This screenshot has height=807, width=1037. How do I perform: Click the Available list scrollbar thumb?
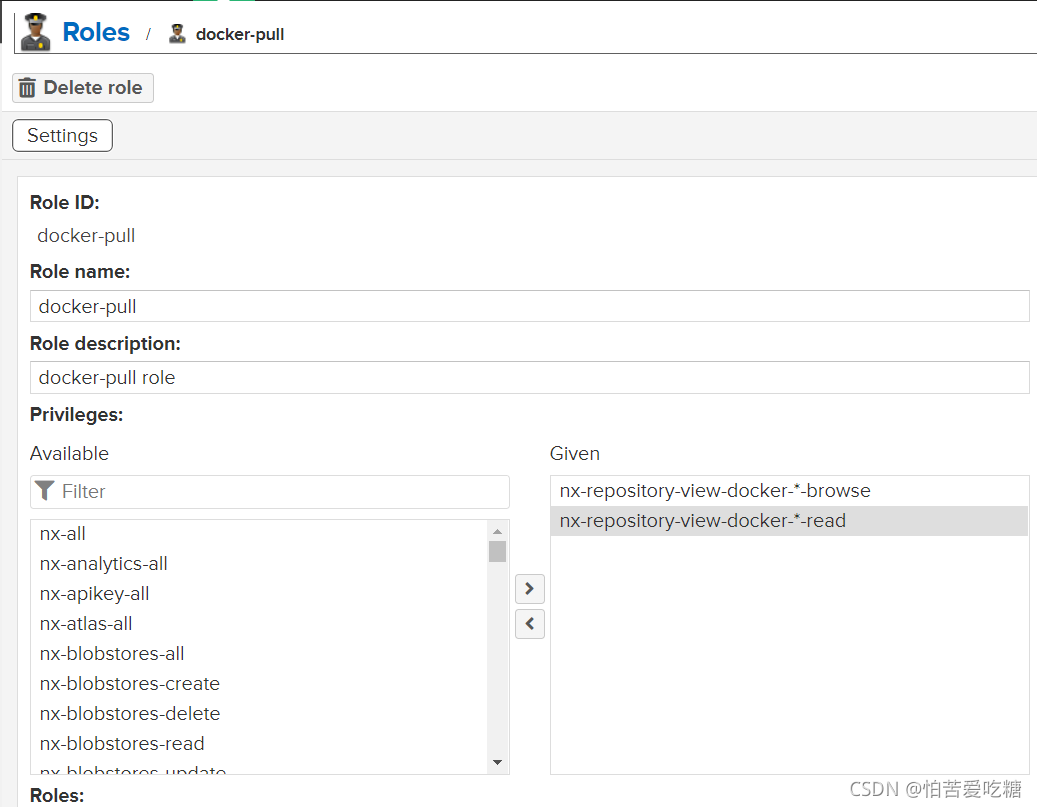coord(497,552)
